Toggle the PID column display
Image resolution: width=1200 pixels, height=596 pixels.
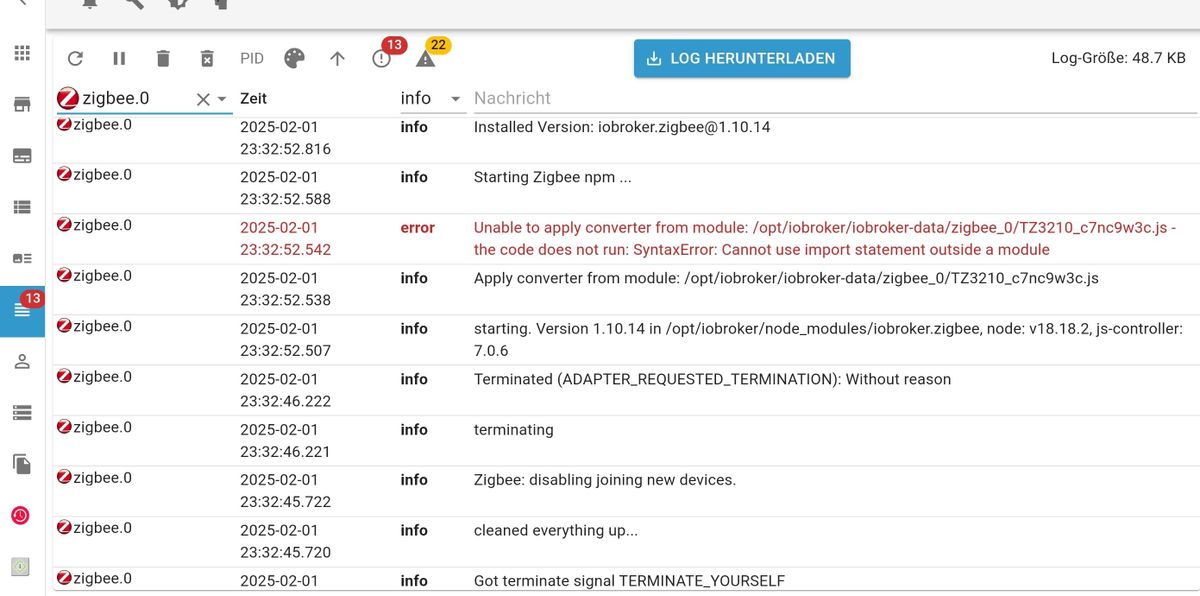[252, 59]
